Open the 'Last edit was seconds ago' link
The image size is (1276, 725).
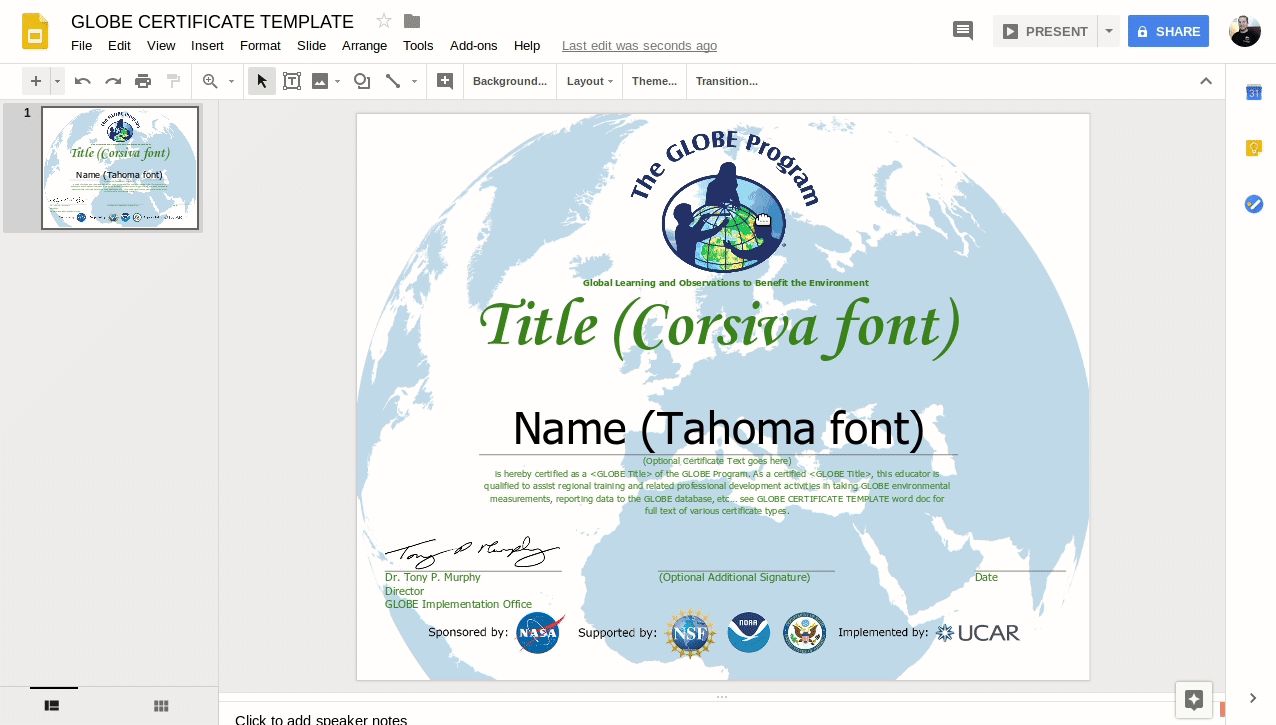tap(639, 46)
